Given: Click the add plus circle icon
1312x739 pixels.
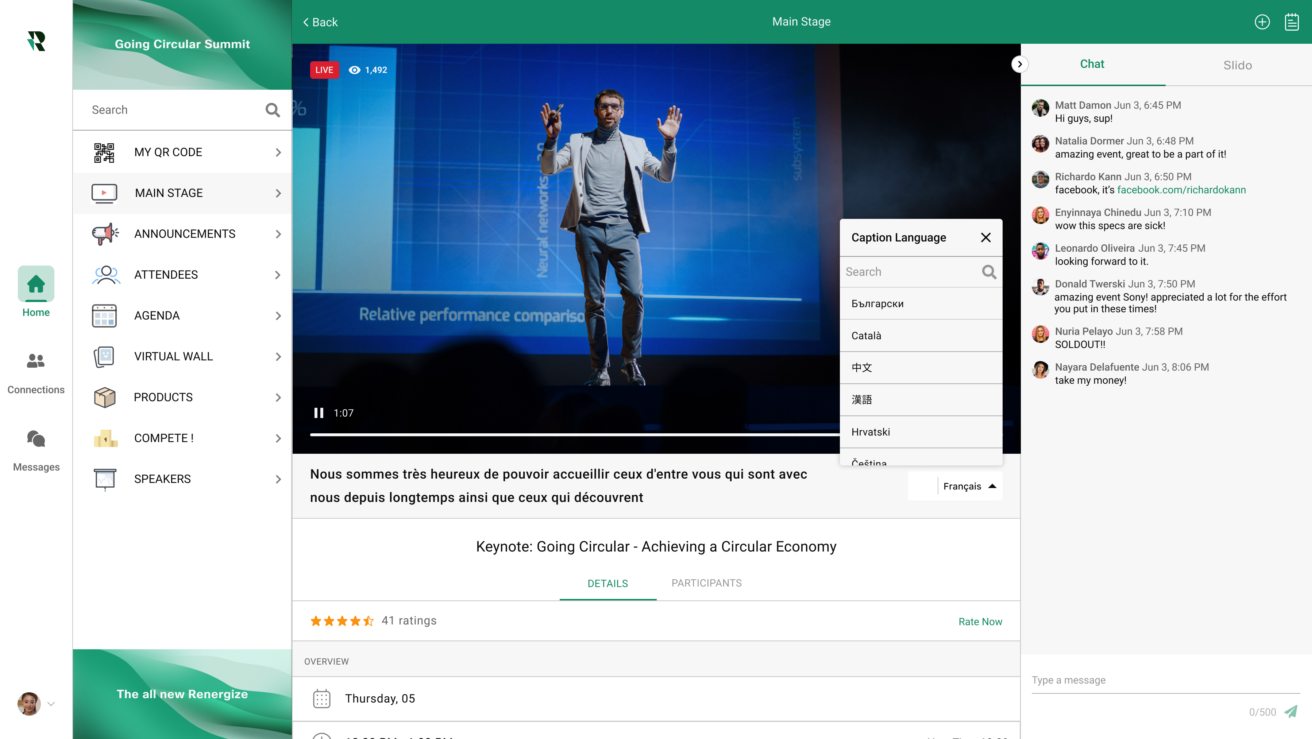Looking at the screenshot, I should 1262,22.
